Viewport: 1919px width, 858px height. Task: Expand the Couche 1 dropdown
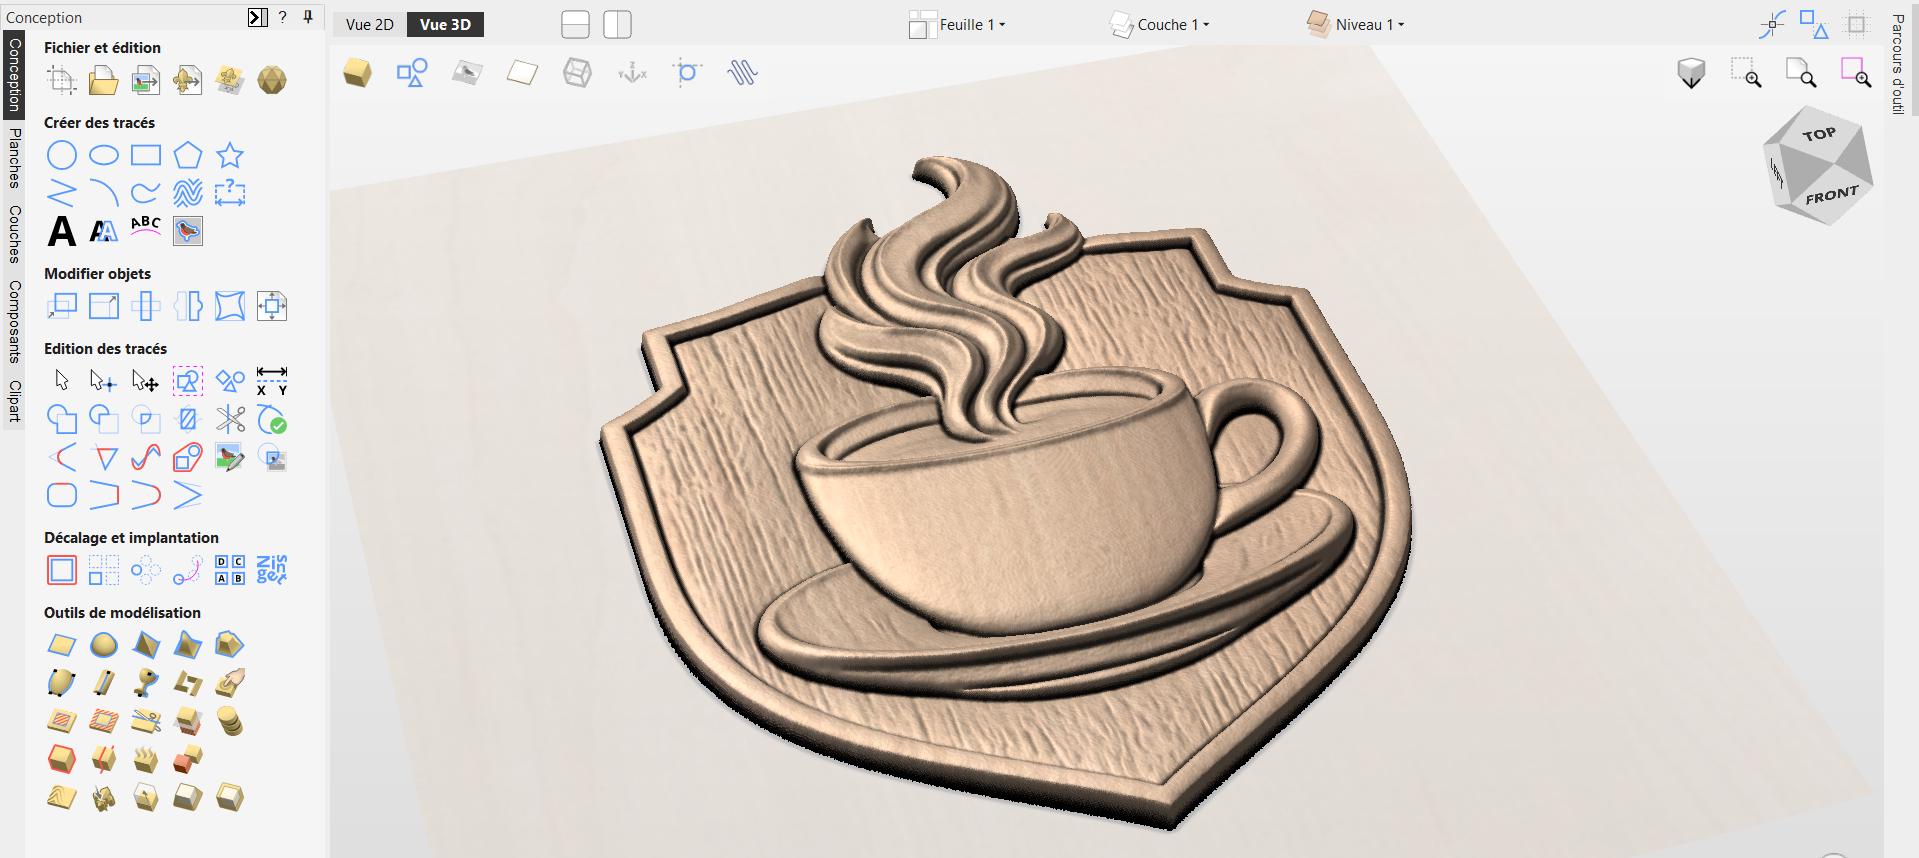click(x=1160, y=25)
